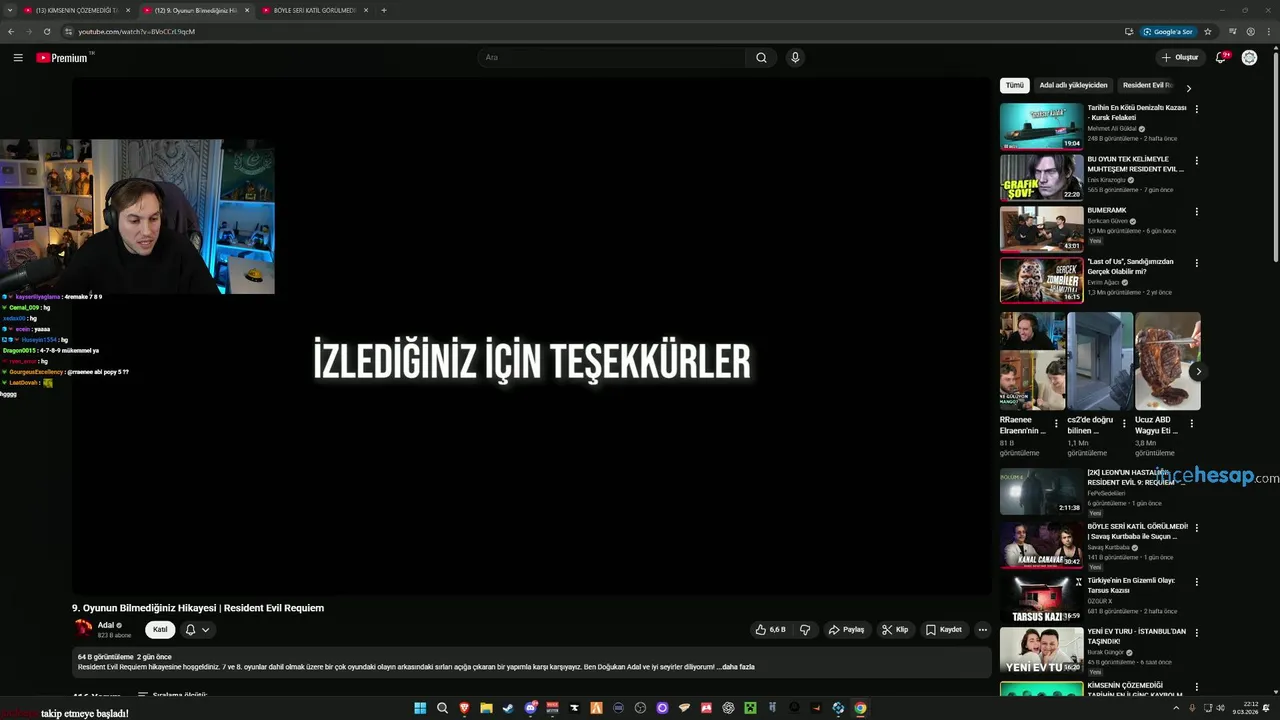Open the account avatar menu
Screen dimensions: 1280x720
(1249, 58)
